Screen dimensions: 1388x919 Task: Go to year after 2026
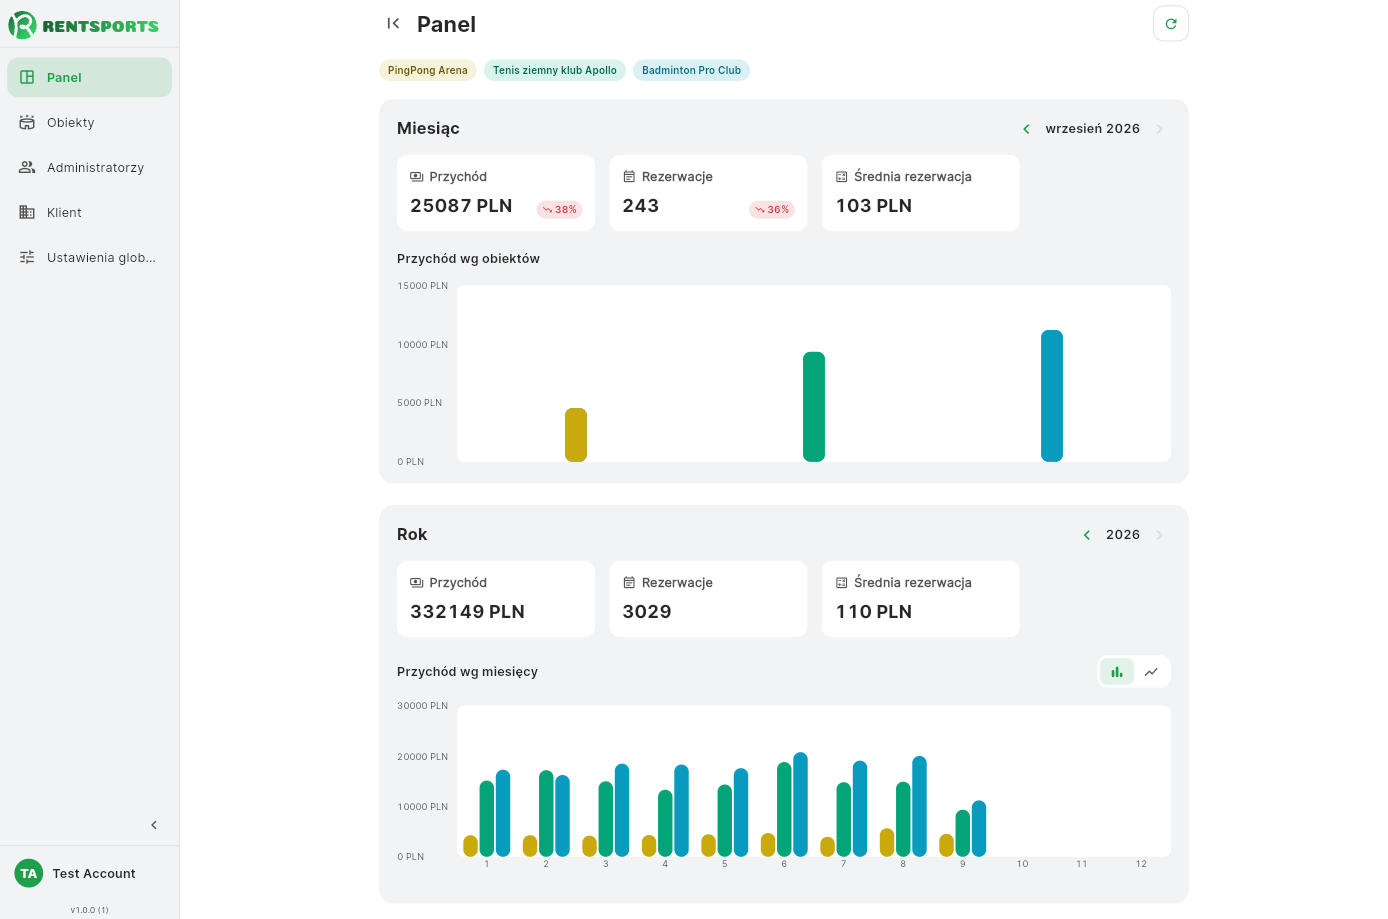point(1160,535)
